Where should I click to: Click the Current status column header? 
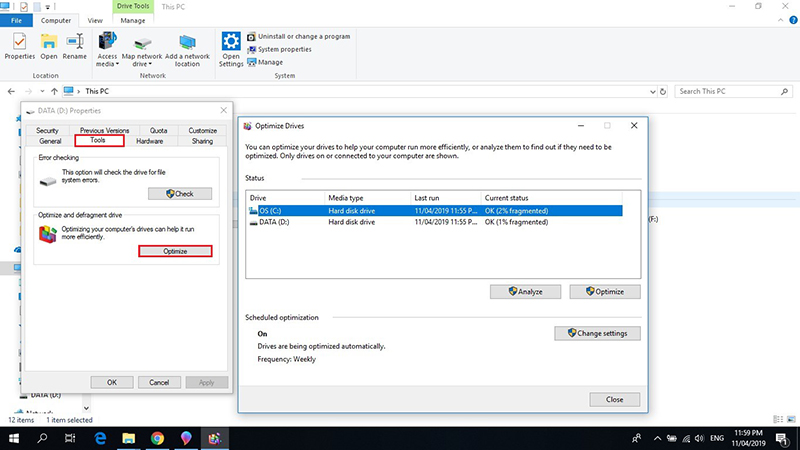click(x=552, y=198)
